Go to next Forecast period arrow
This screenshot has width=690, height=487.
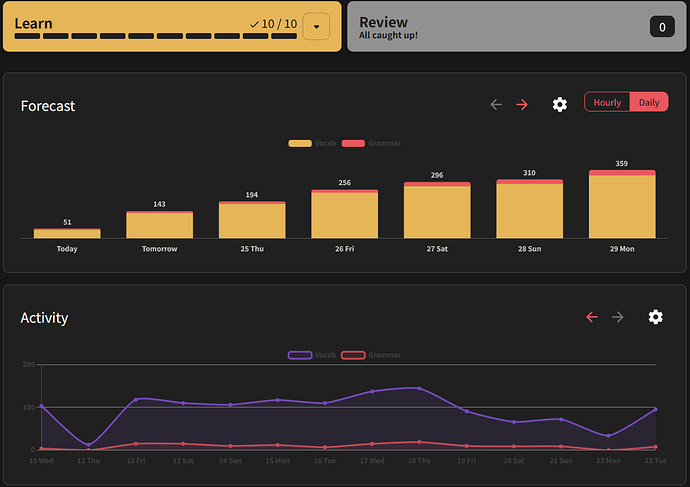coord(522,104)
